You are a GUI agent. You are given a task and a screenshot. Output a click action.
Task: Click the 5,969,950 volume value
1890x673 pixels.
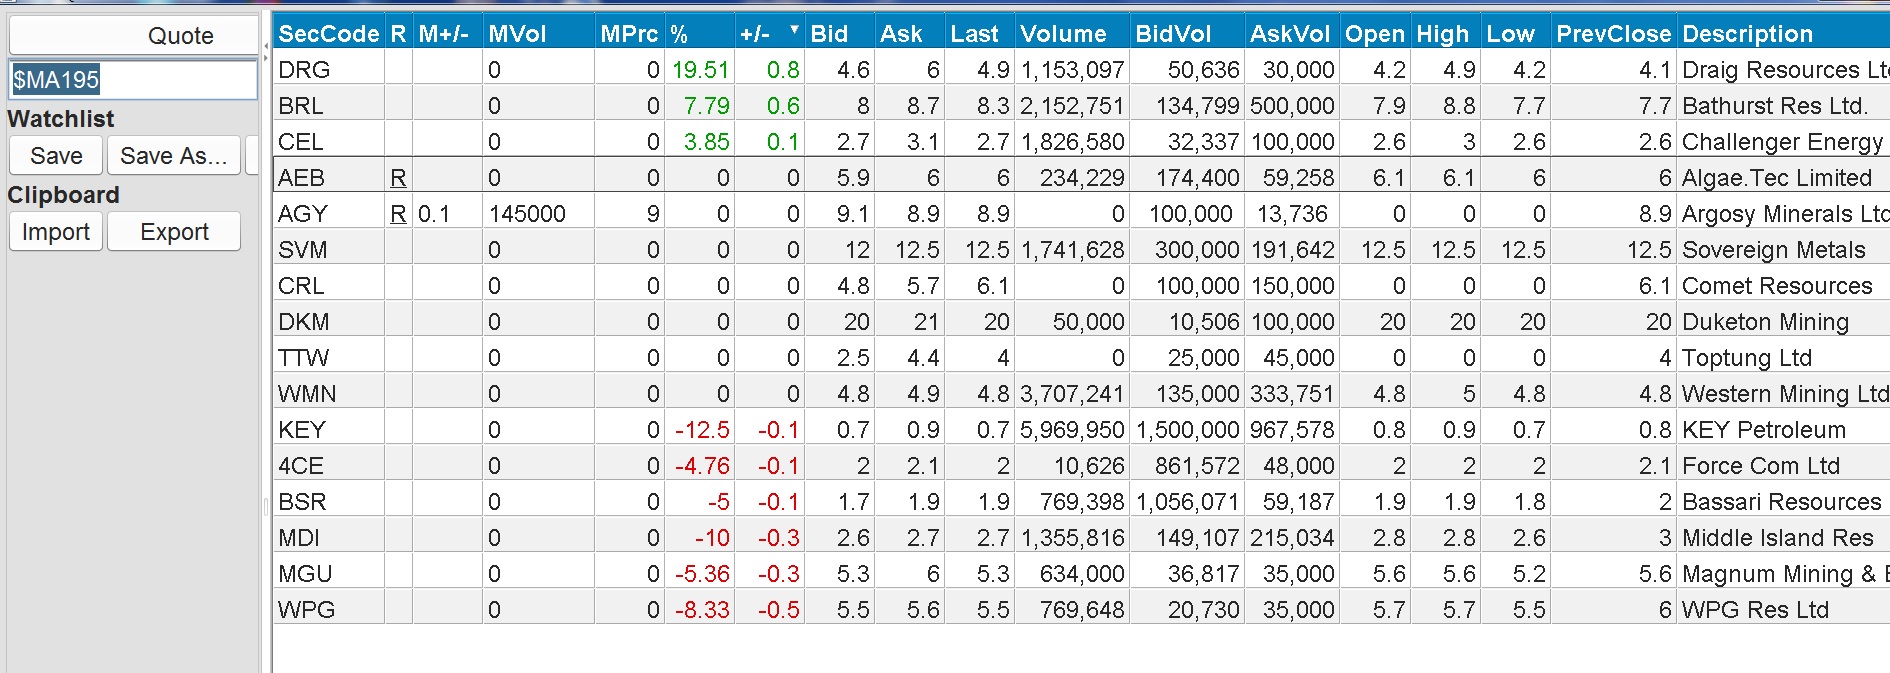point(1072,430)
